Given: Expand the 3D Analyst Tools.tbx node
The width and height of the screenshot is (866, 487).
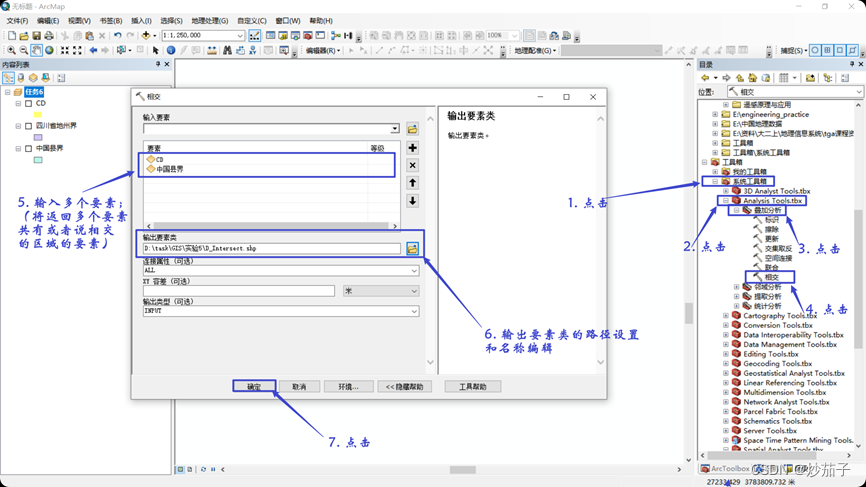Looking at the screenshot, I should (x=726, y=191).
